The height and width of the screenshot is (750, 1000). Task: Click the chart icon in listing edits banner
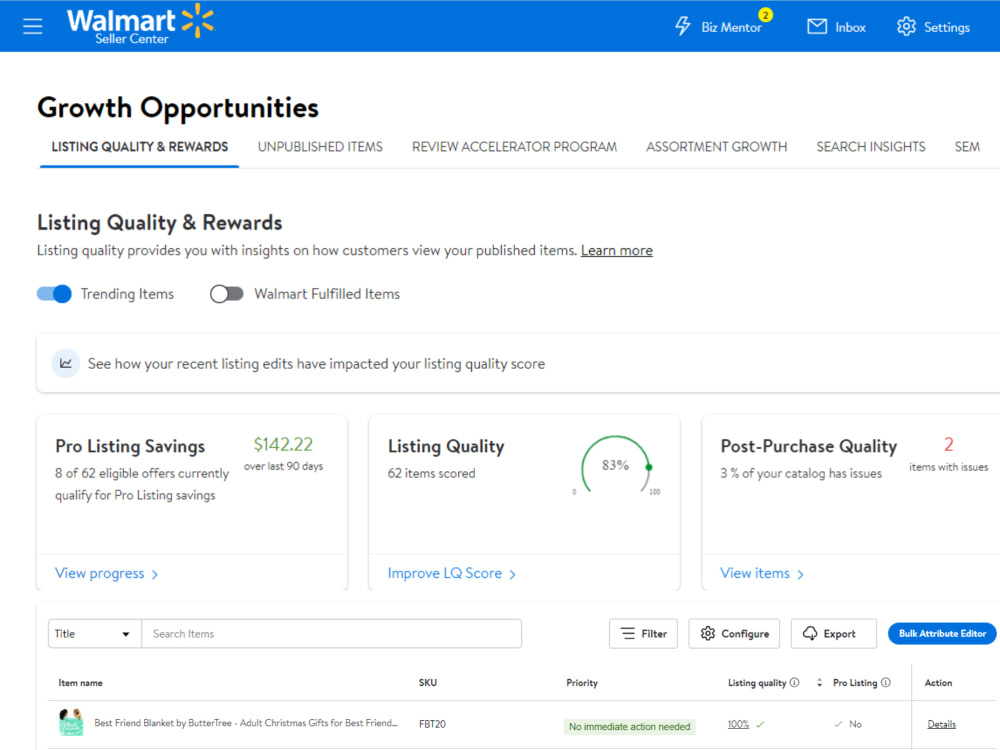66,364
